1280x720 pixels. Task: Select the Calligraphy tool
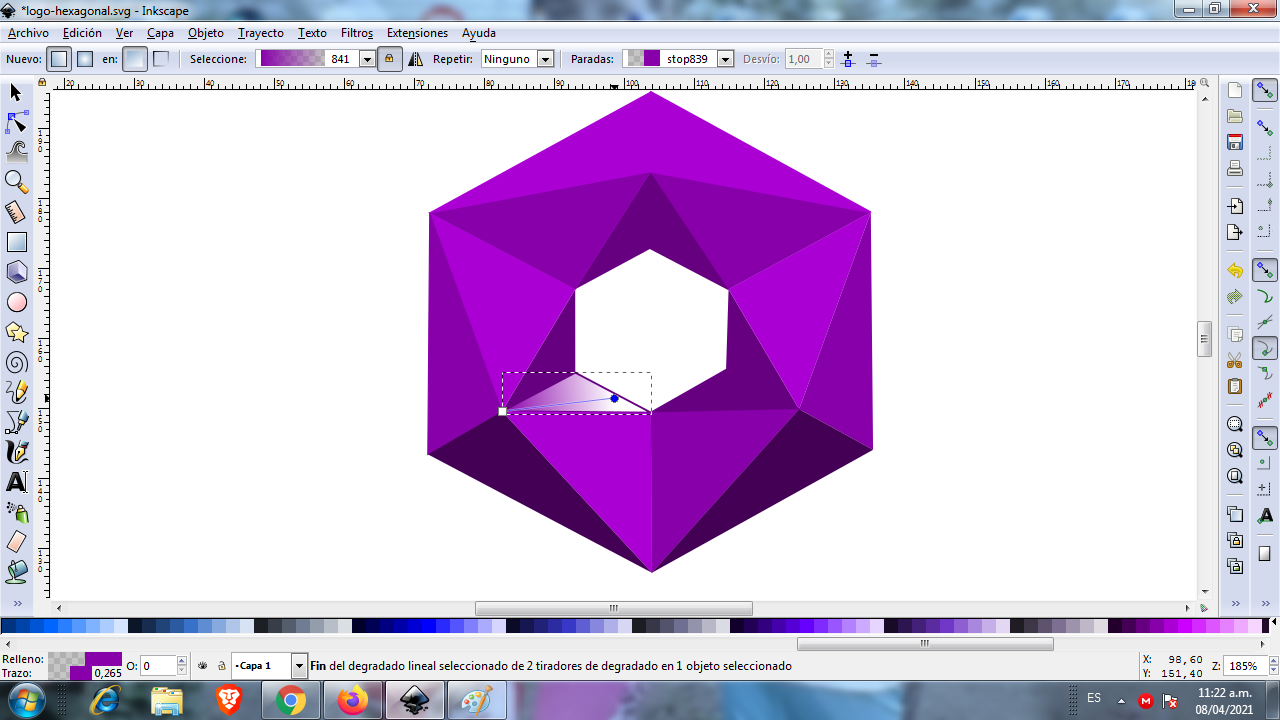[16, 452]
